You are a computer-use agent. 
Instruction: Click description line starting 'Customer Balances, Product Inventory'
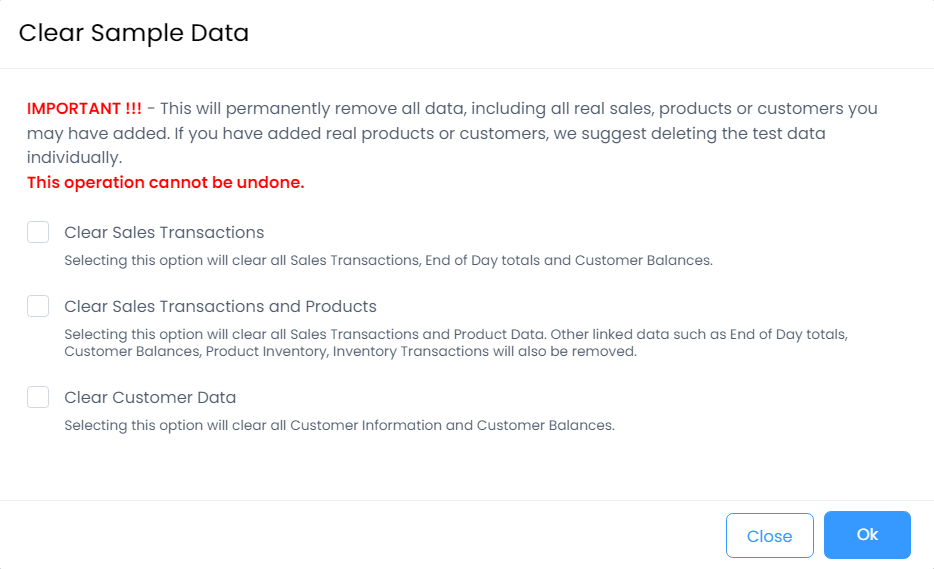point(350,352)
